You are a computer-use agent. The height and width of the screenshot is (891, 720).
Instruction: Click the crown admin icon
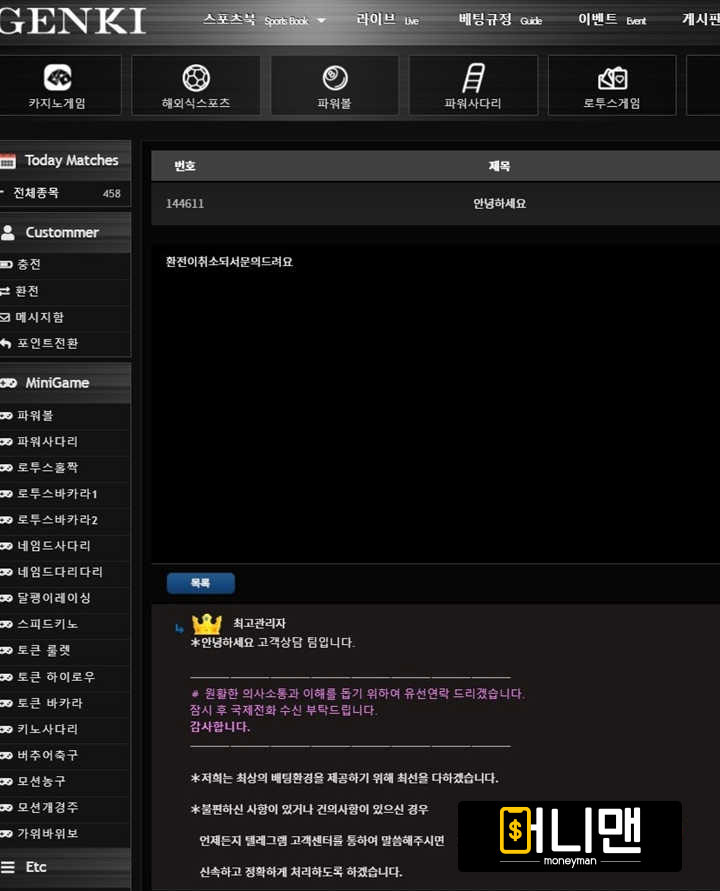[x=206, y=624]
